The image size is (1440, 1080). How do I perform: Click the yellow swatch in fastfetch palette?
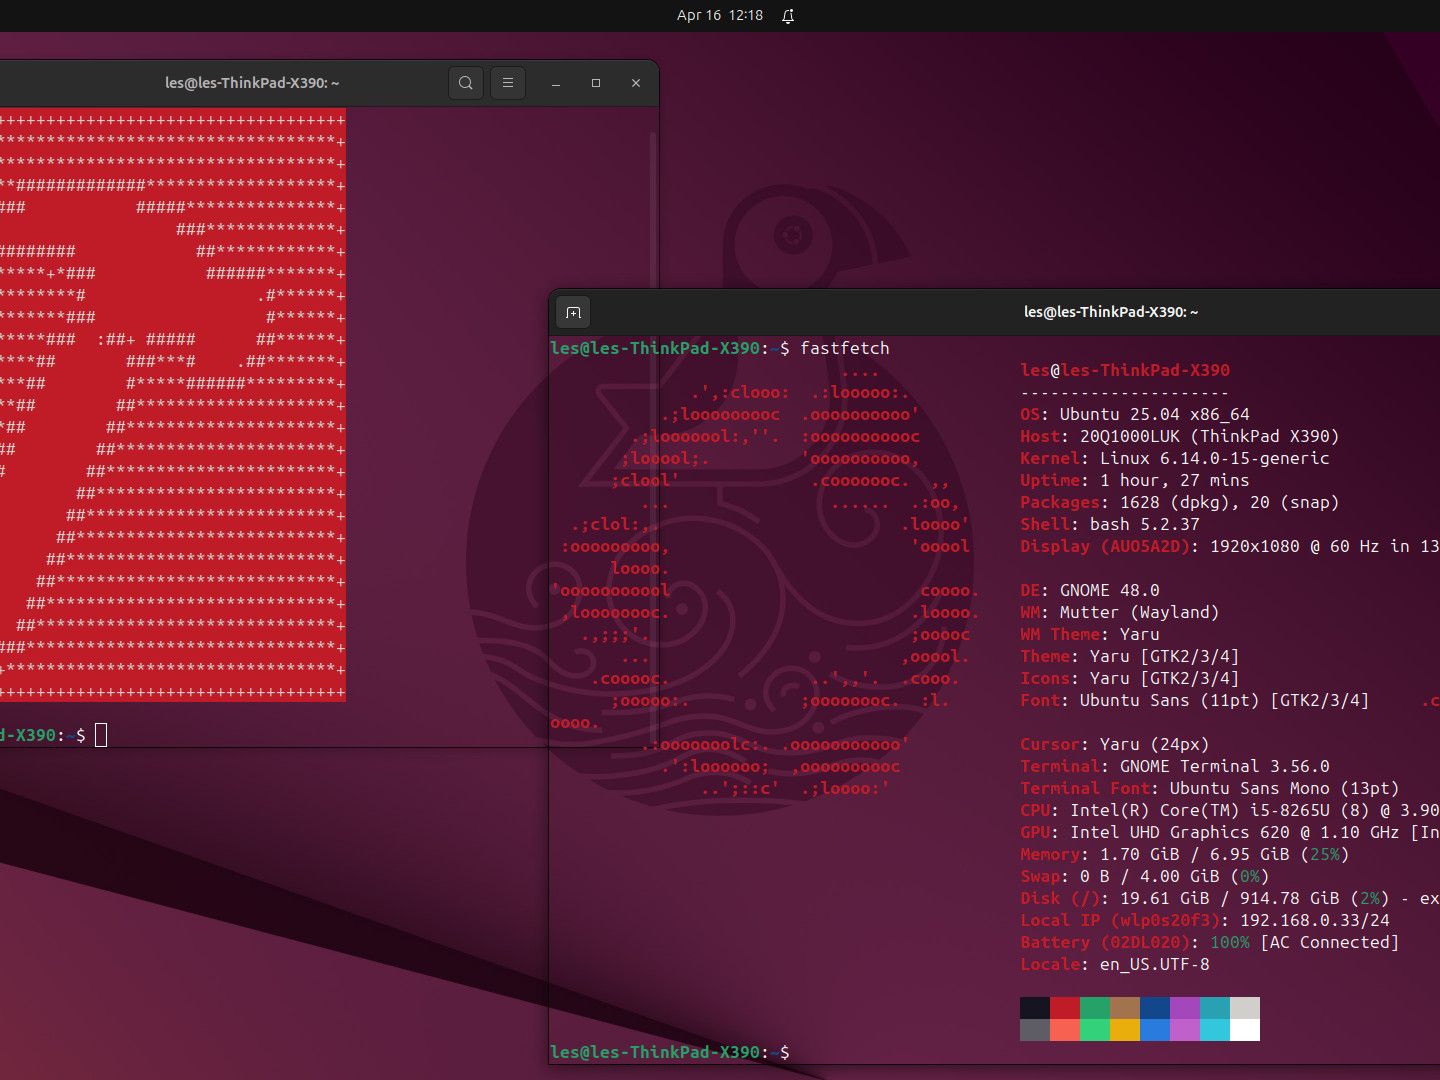[1125, 1030]
